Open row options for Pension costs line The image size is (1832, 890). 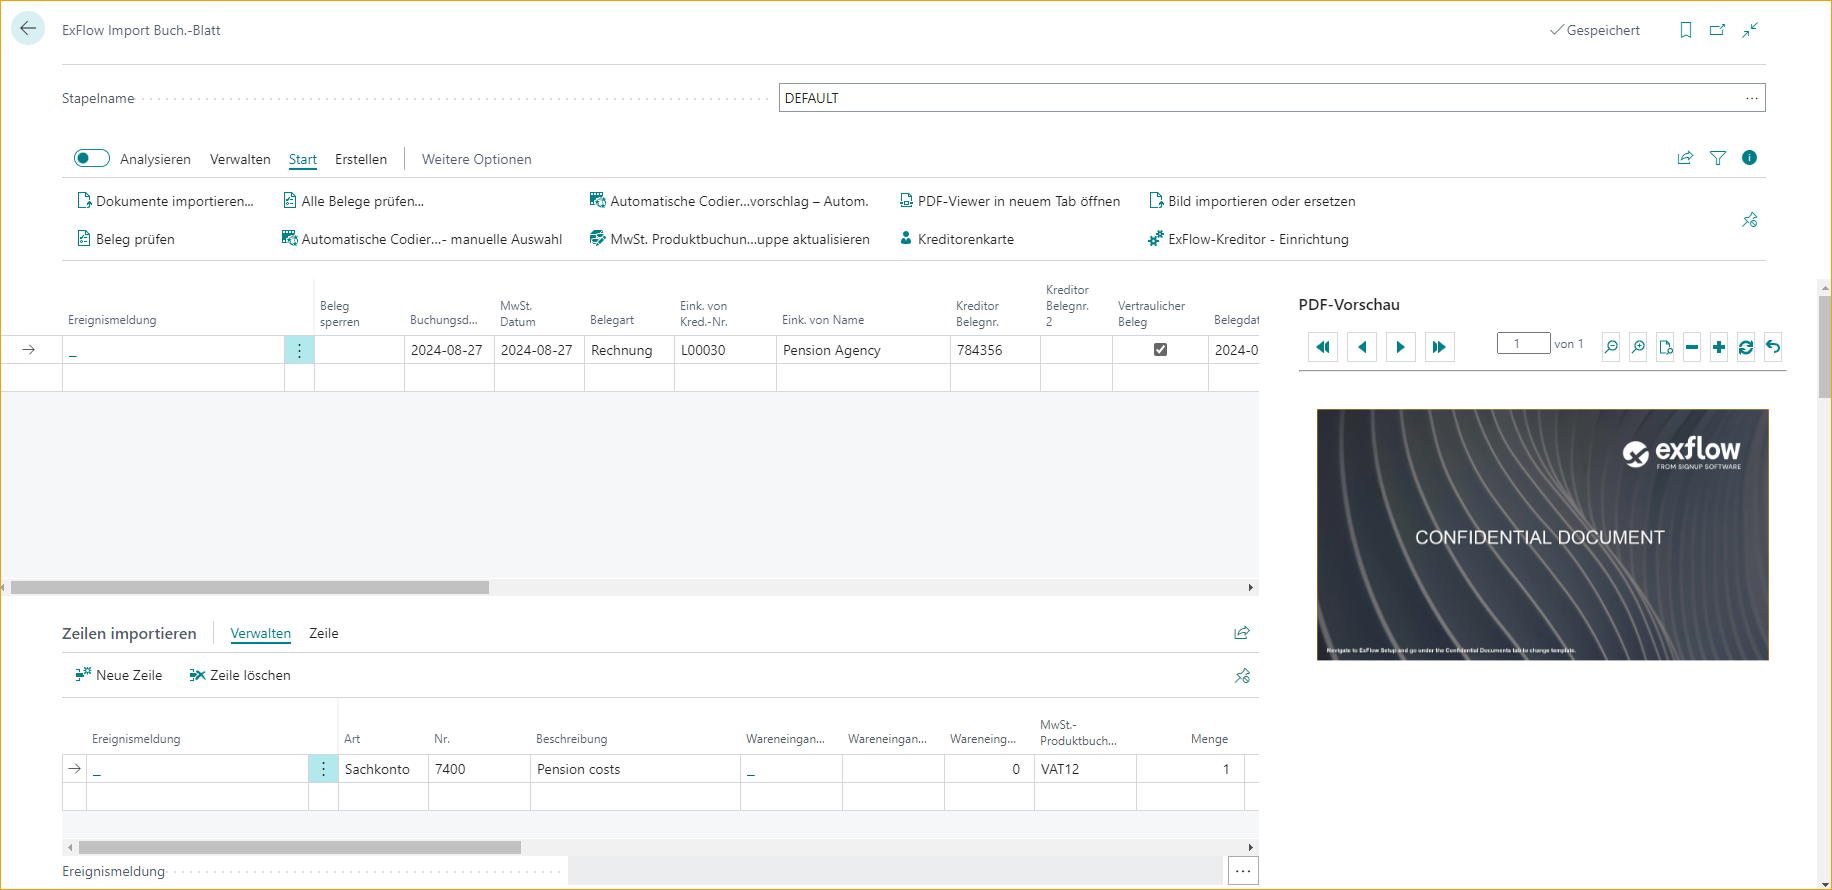pyautogui.click(x=323, y=769)
